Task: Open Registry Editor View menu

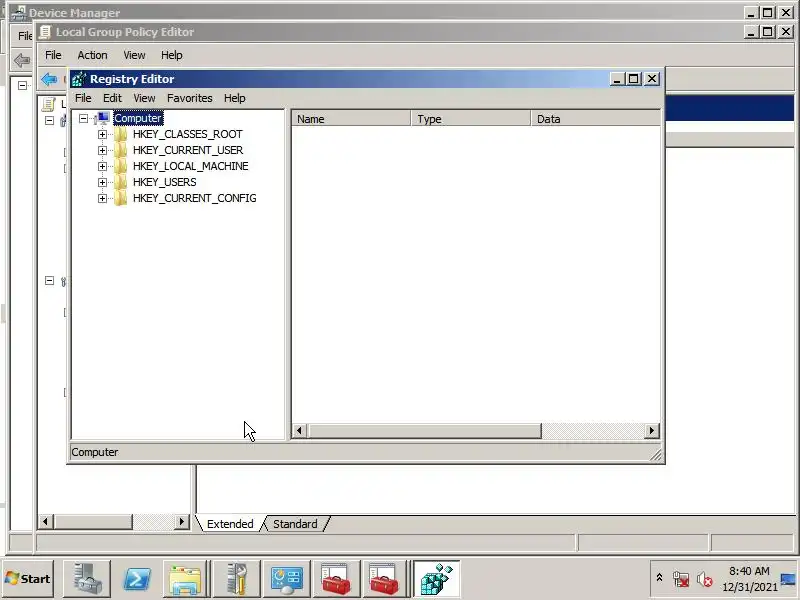Action: 144,98
